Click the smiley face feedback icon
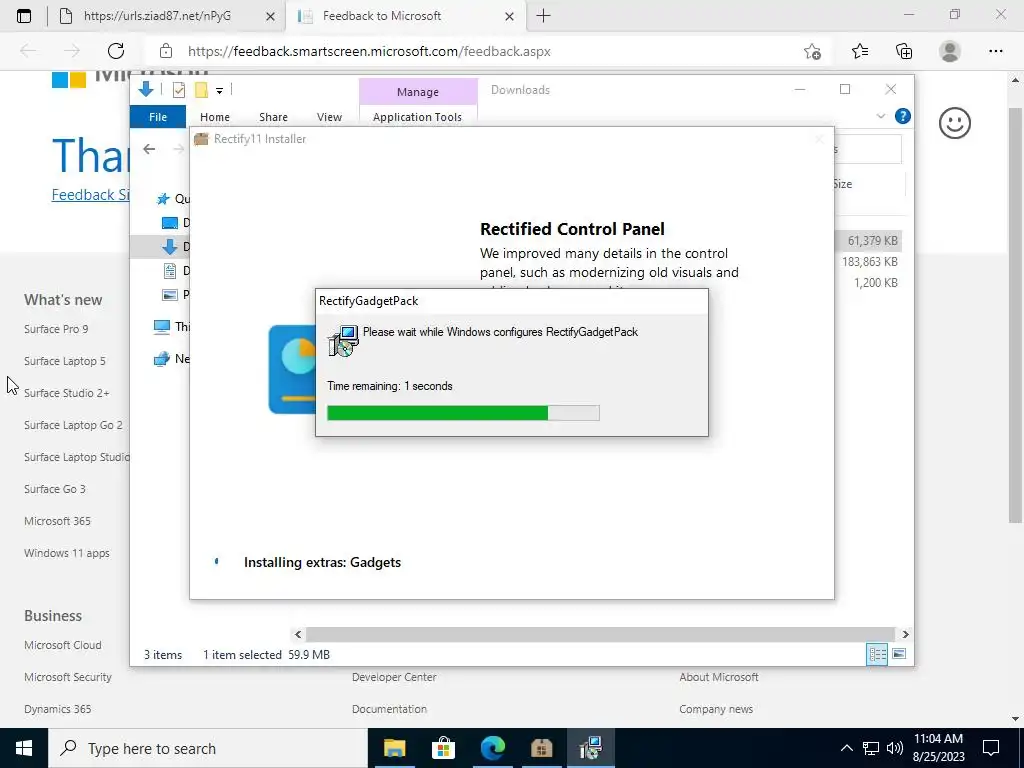This screenshot has width=1024, height=768. (954, 123)
